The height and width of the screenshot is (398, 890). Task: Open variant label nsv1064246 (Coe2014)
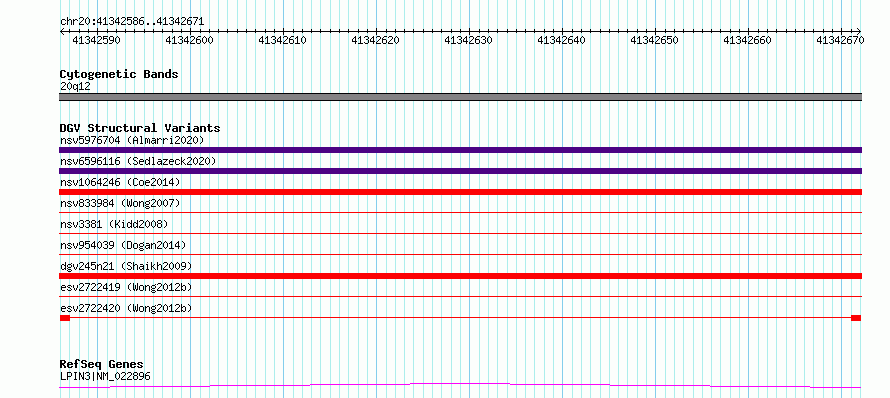(120, 182)
